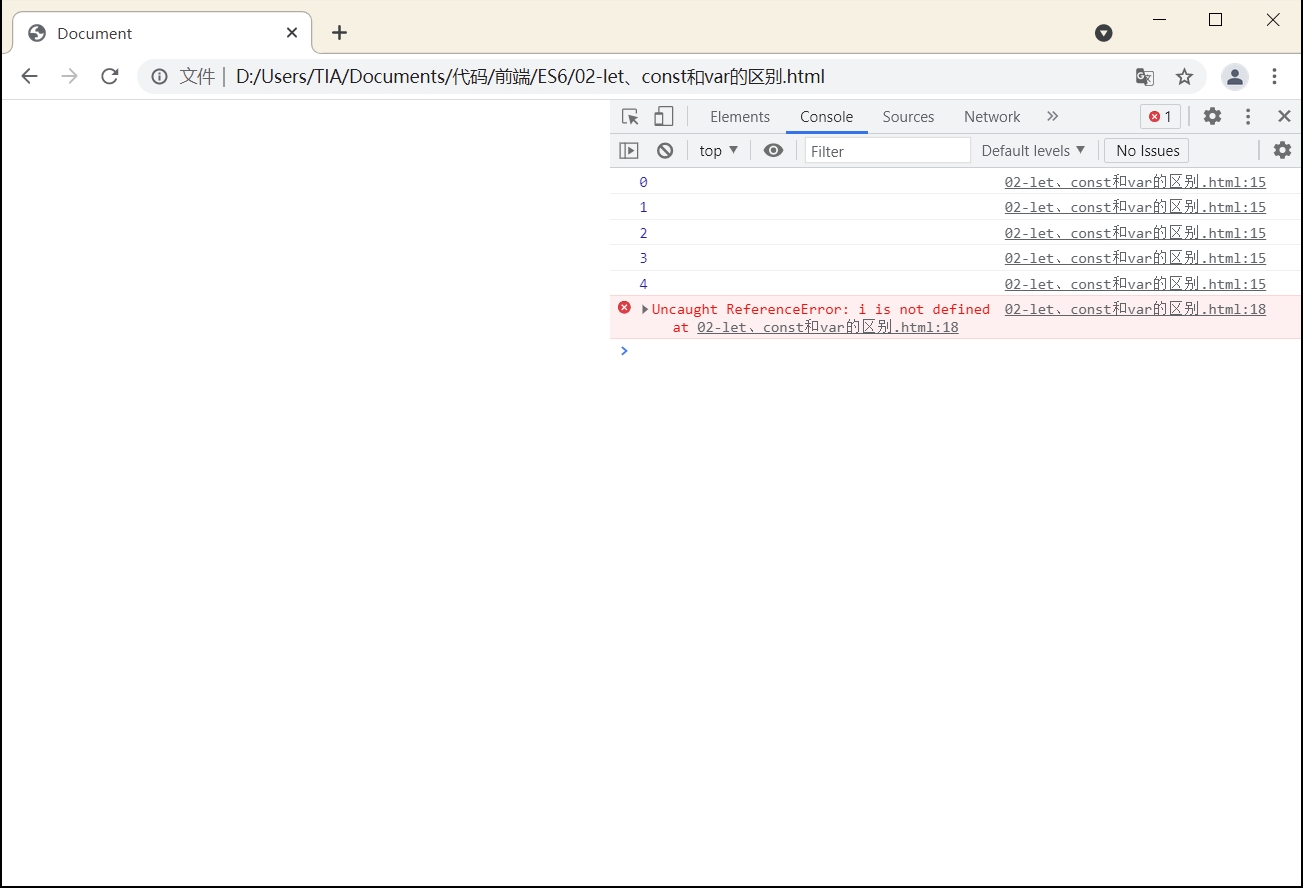The width and height of the screenshot is (1303, 888).
Task: Reload the page
Action: [110, 77]
